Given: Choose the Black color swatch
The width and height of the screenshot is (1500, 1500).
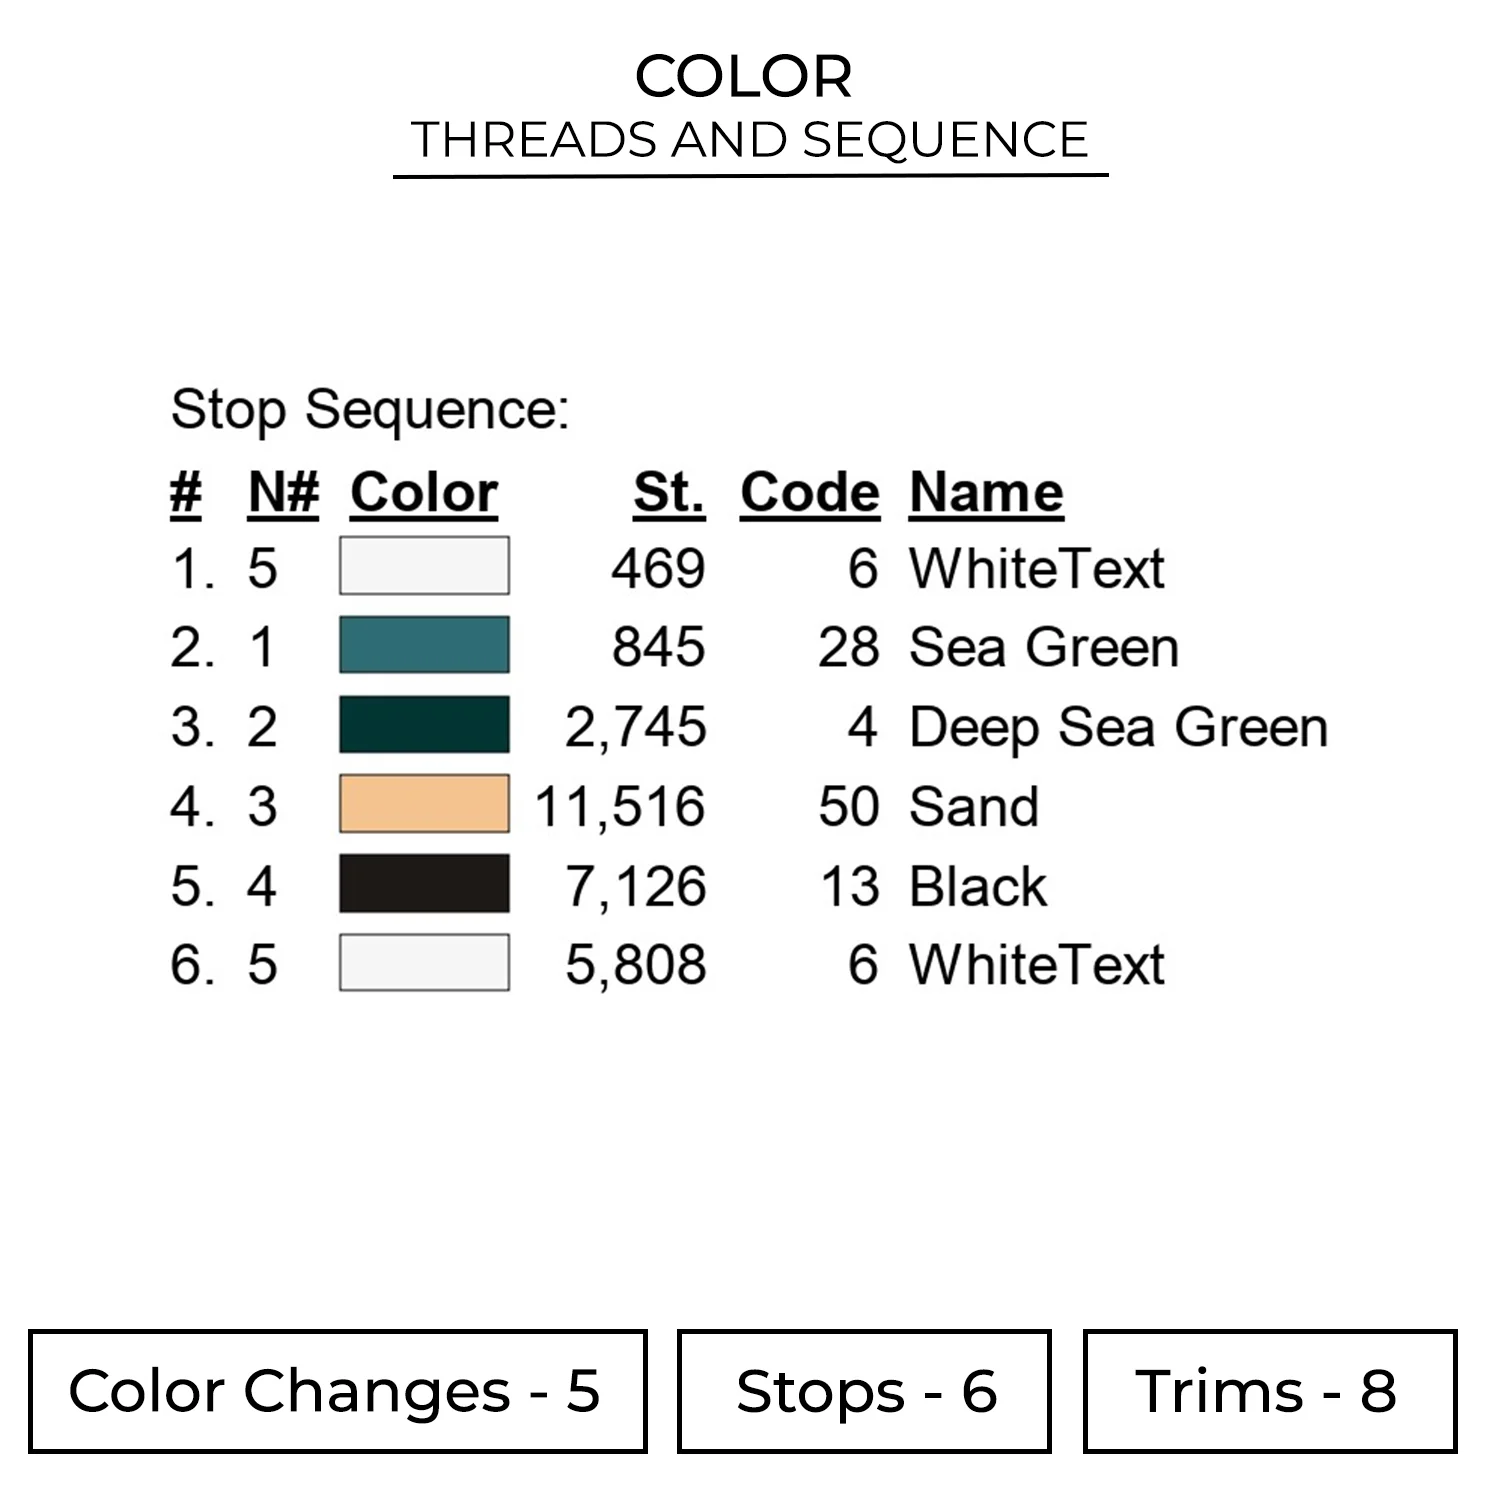Looking at the screenshot, I should [x=424, y=883].
